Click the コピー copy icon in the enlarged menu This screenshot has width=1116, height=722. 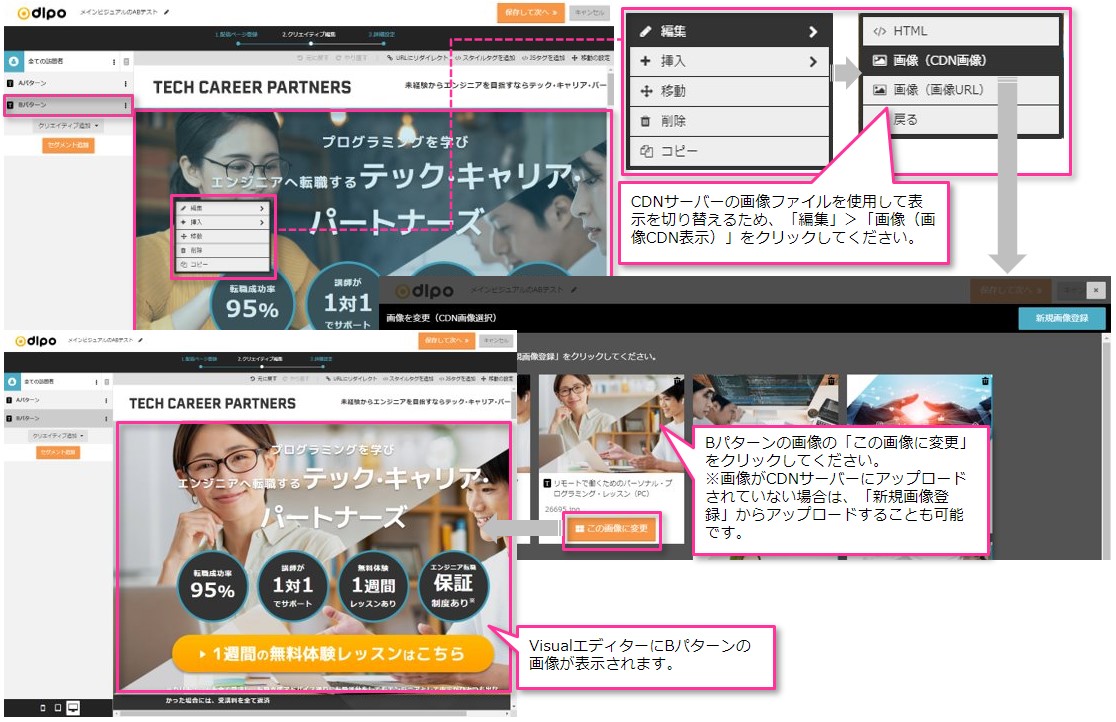click(x=646, y=151)
